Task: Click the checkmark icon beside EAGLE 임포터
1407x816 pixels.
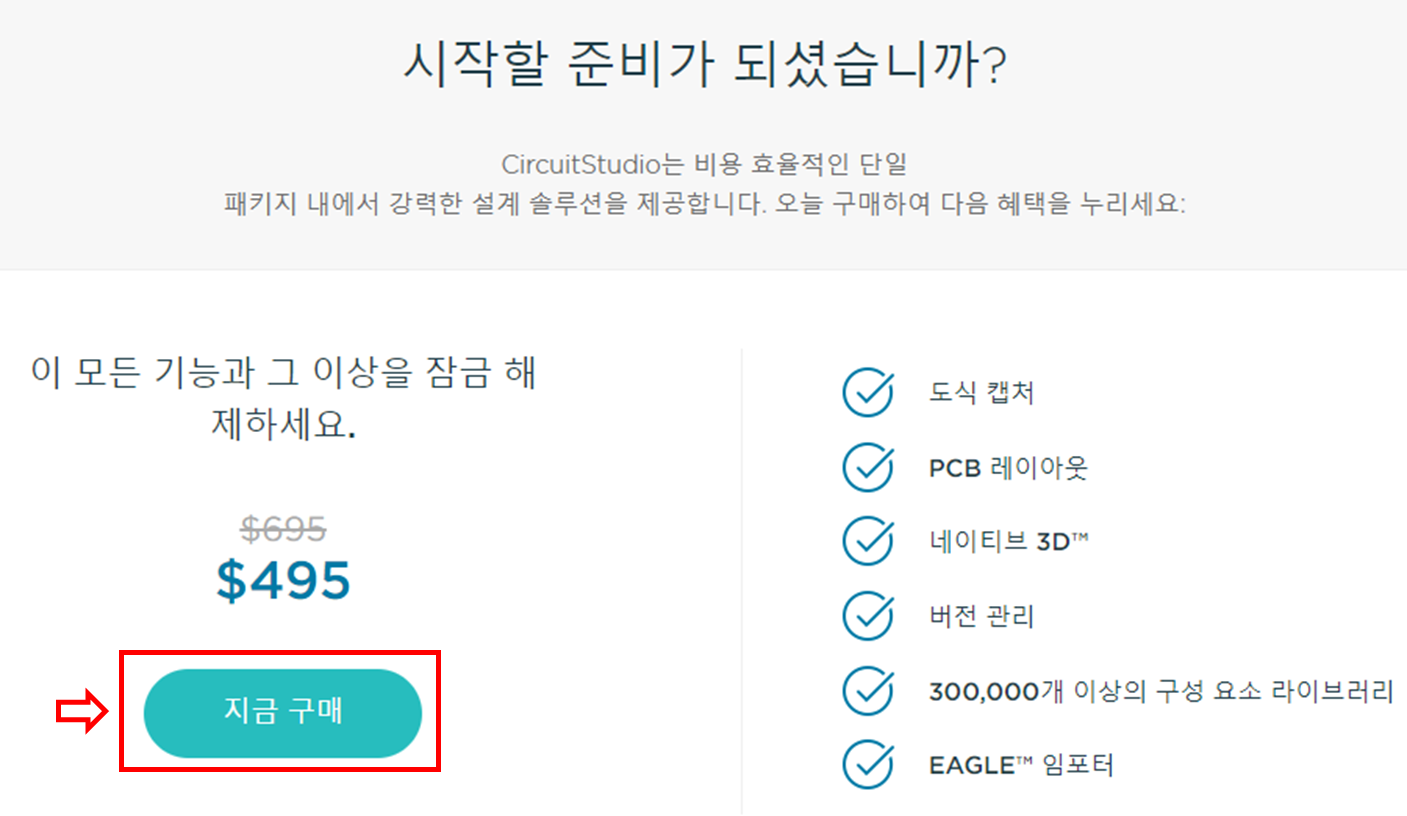Action: pos(868,764)
